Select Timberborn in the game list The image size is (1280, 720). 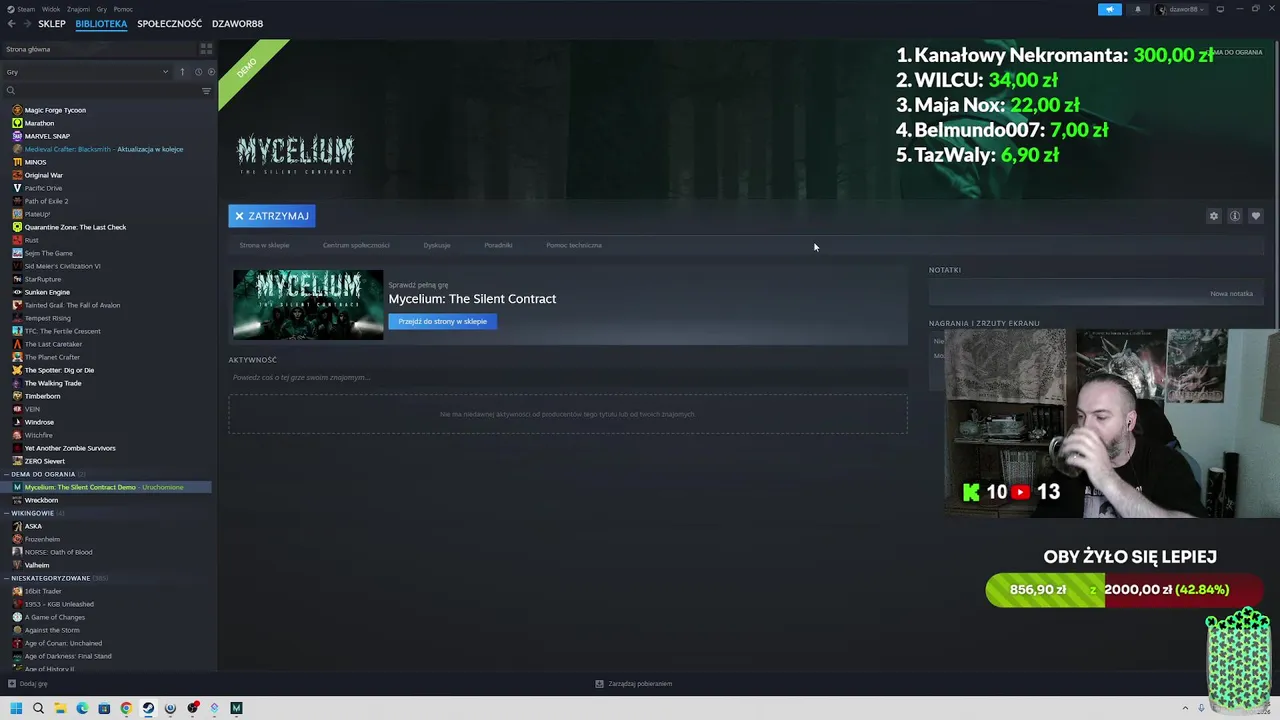(x=42, y=396)
